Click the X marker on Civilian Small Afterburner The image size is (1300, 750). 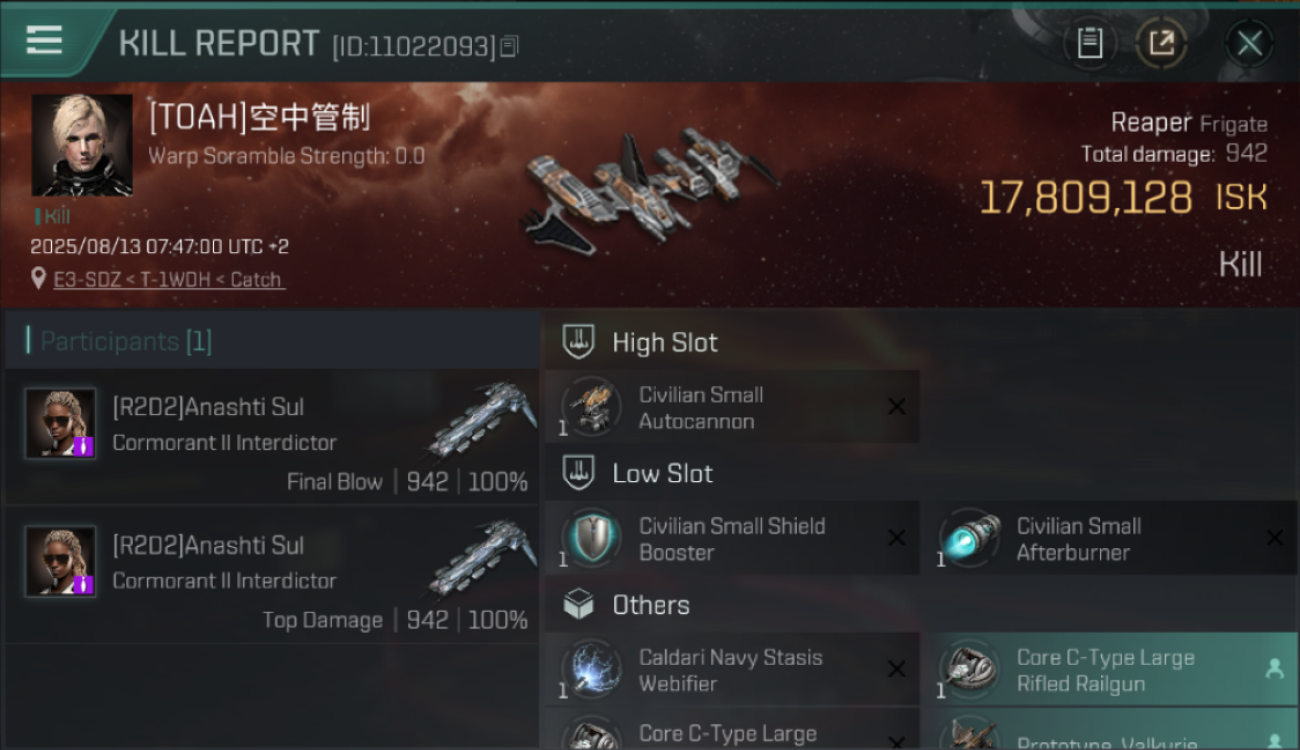(1275, 538)
